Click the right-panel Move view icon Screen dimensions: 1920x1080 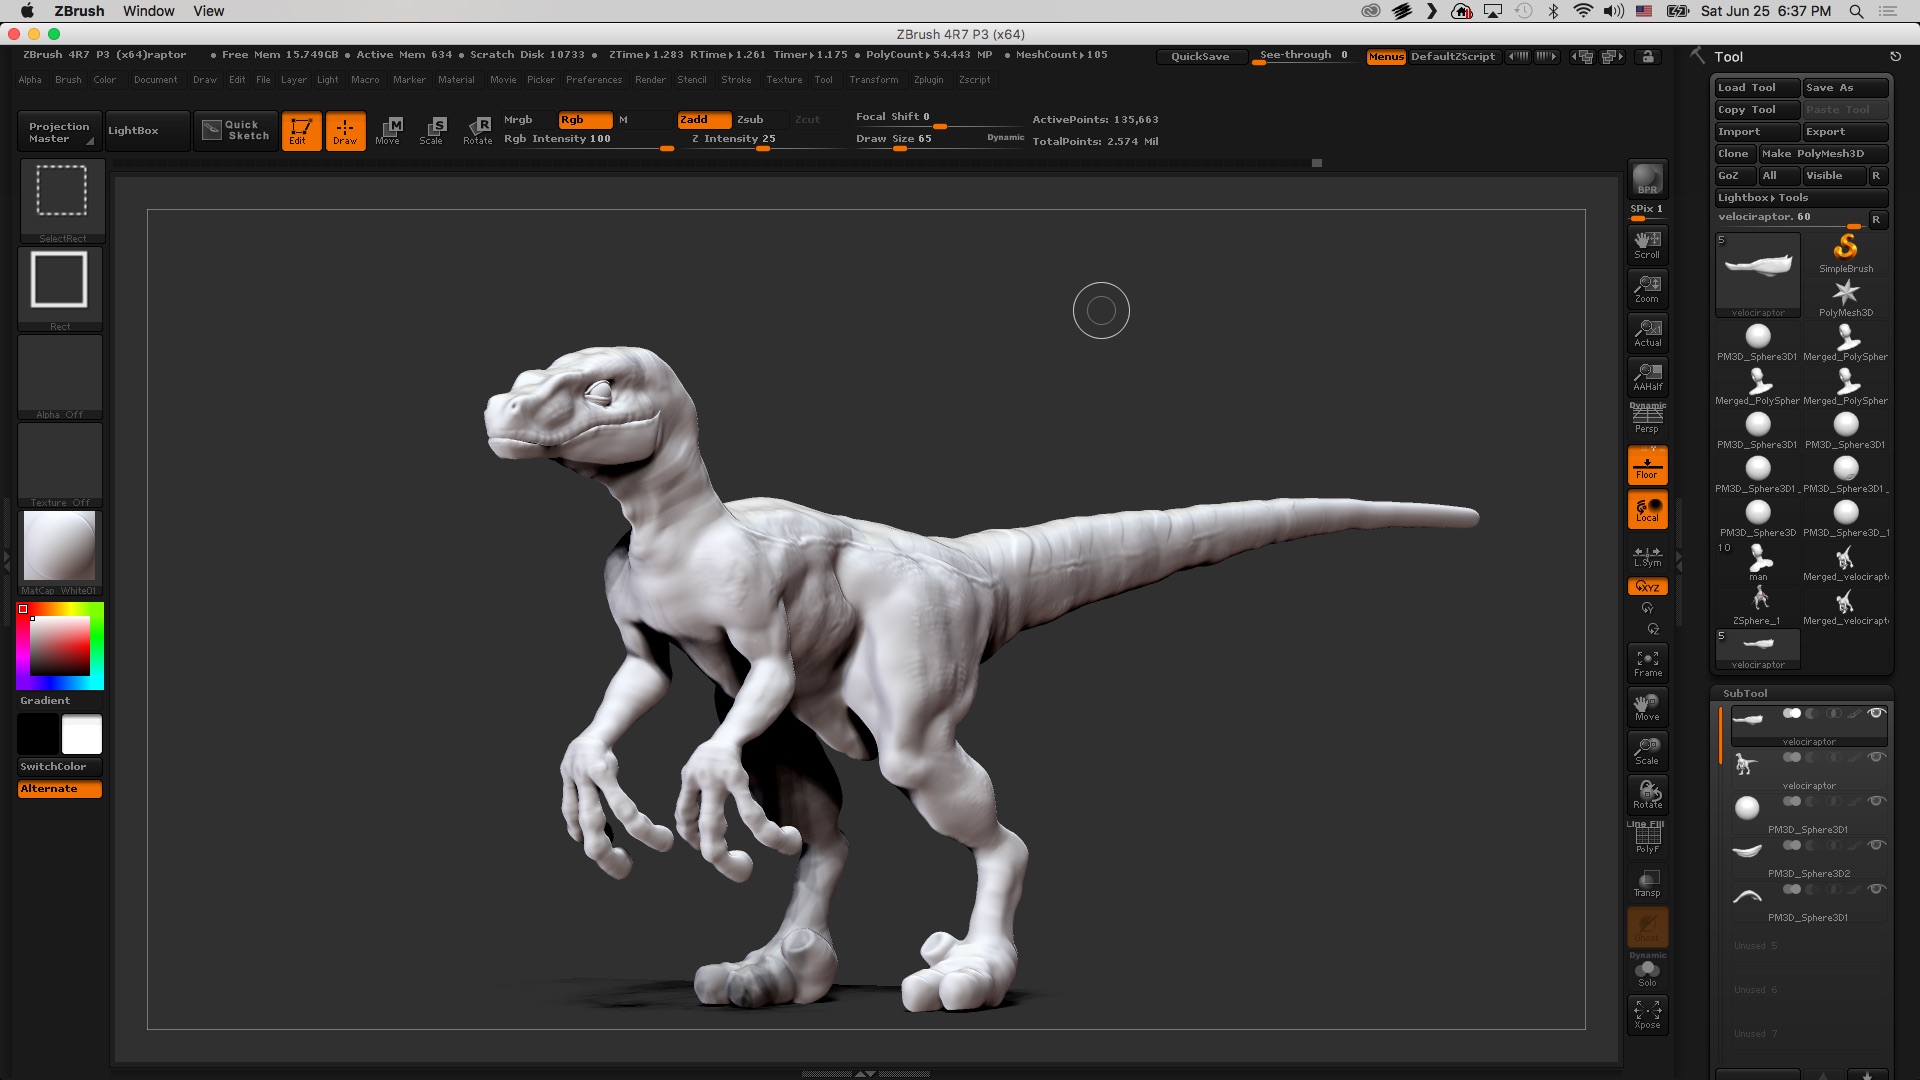[1647, 706]
